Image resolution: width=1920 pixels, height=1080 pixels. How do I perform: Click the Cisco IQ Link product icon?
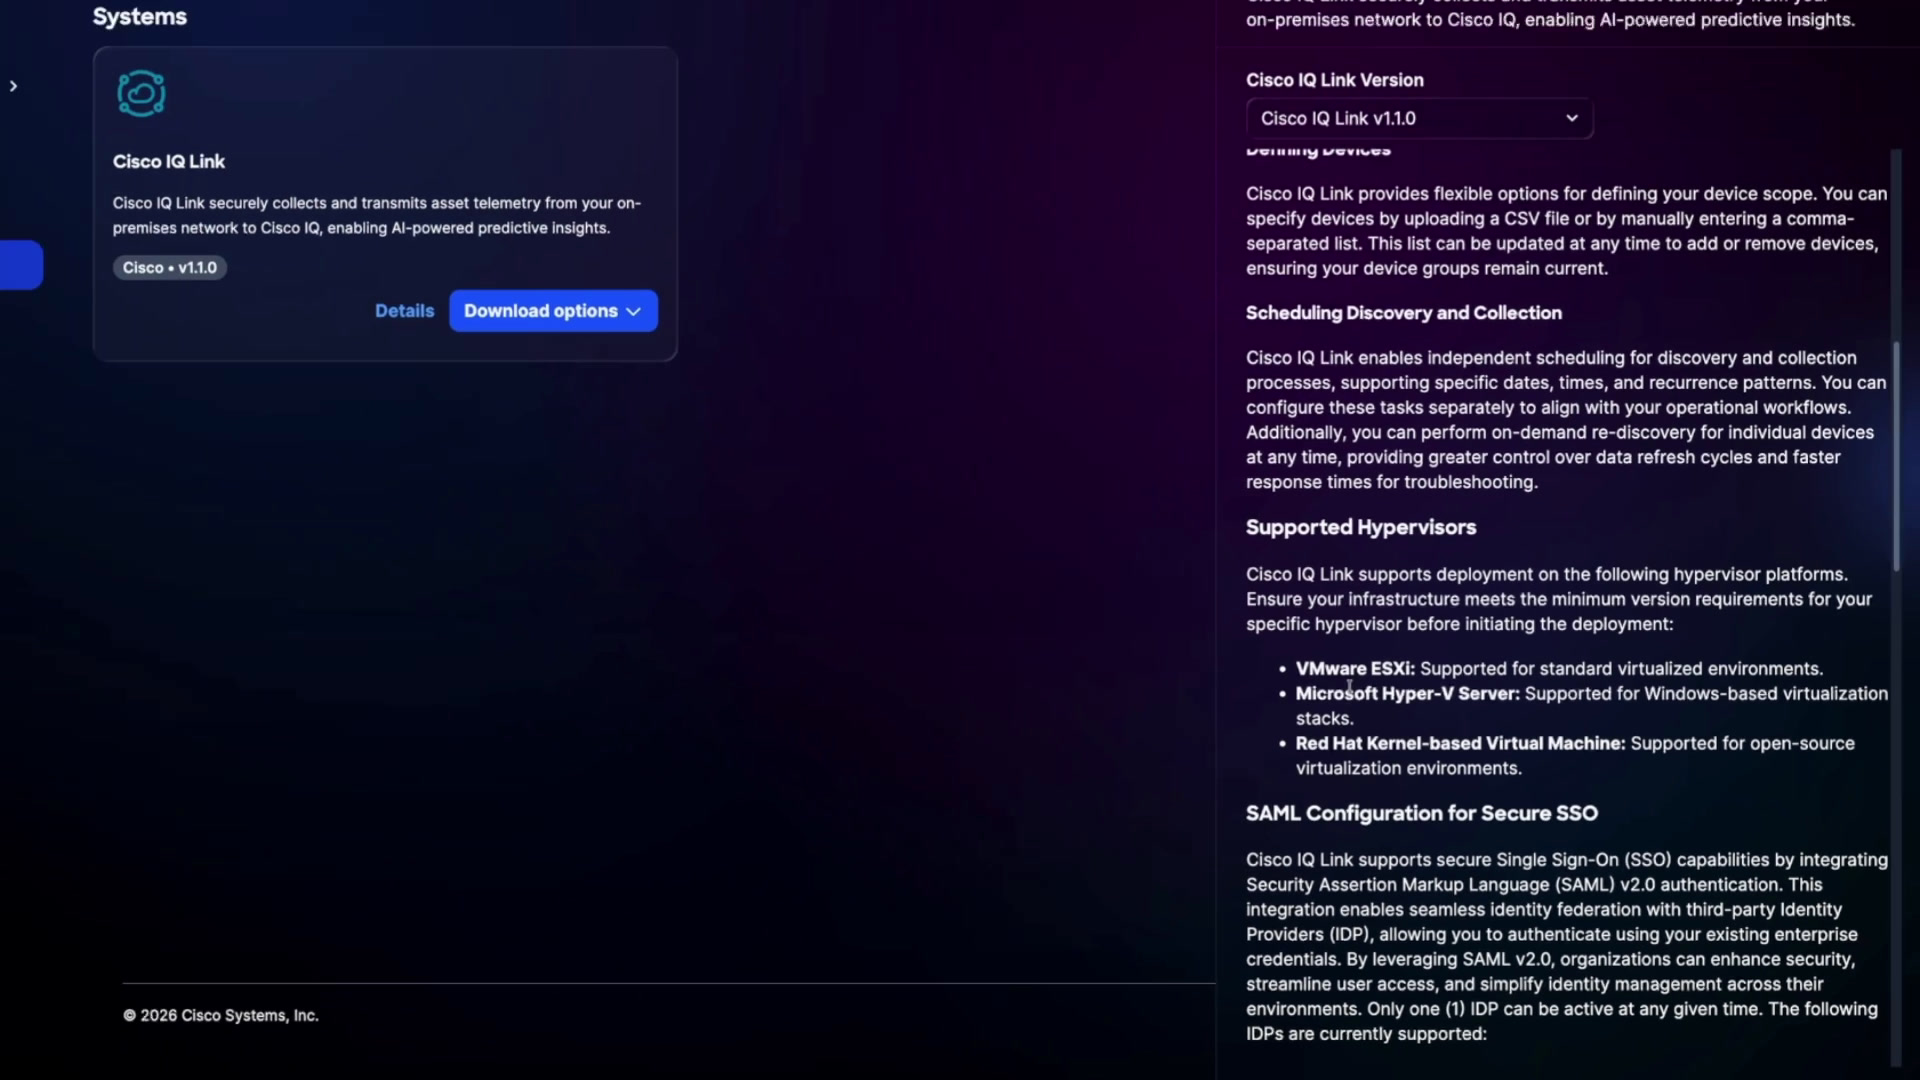[x=141, y=94]
